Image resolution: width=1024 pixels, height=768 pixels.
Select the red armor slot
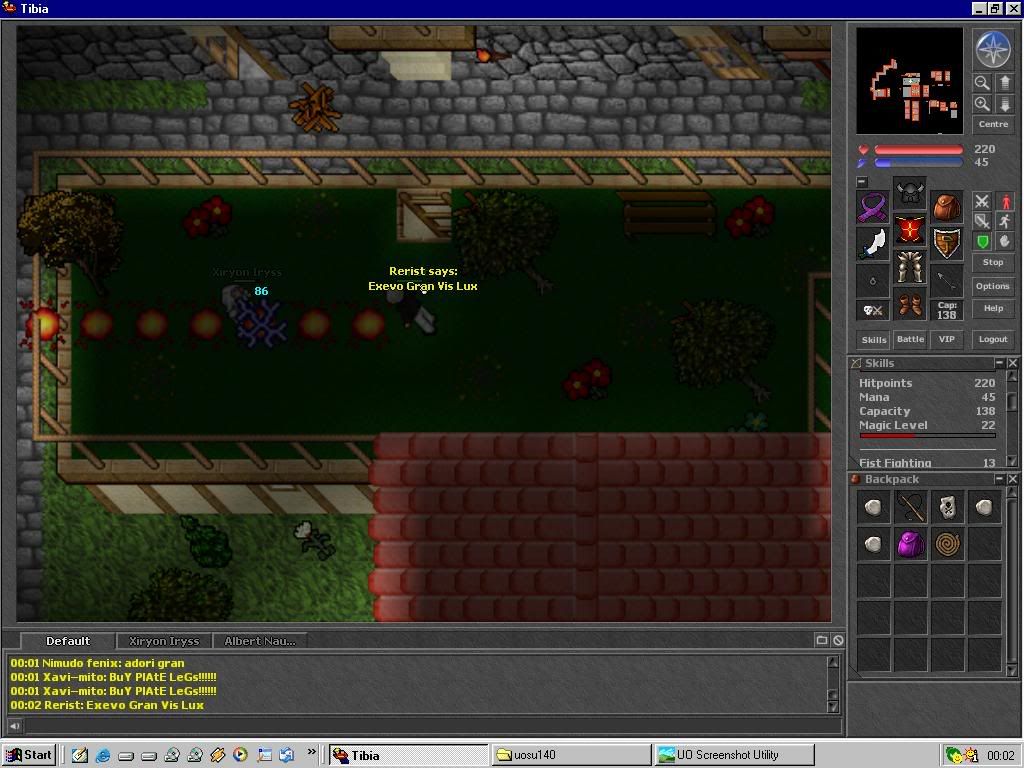click(x=910, y=231)
